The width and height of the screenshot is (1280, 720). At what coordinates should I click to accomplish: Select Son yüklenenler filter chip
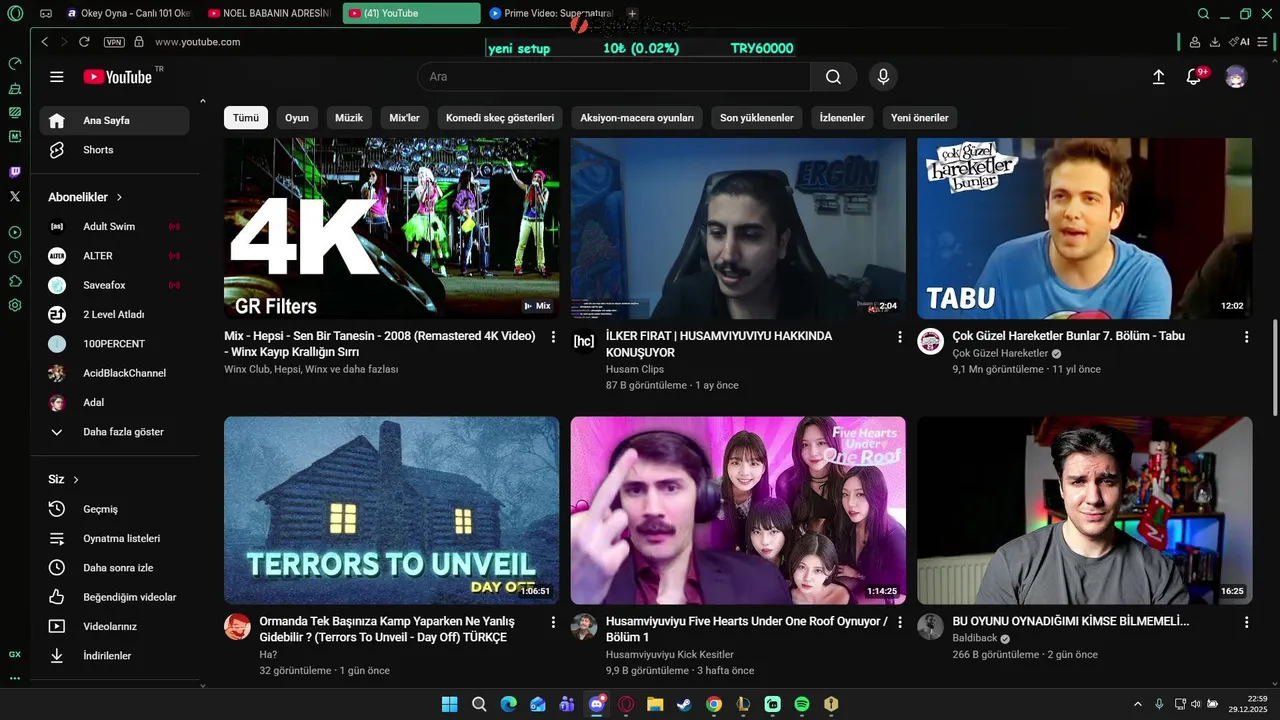(757, 118)
